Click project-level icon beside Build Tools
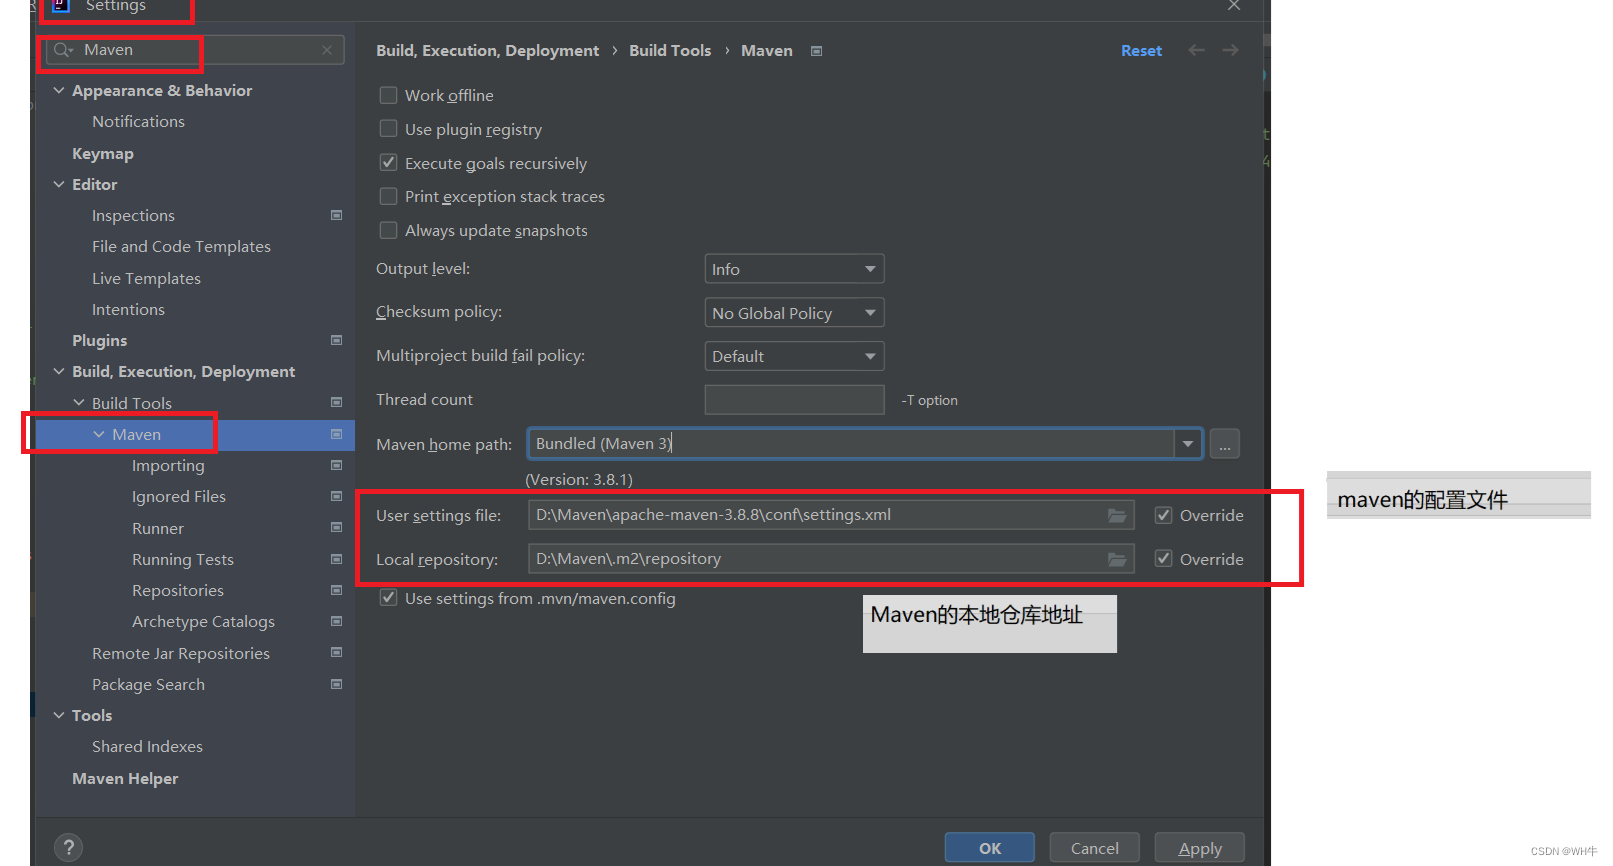1613x866 pixels. point(337,402)
